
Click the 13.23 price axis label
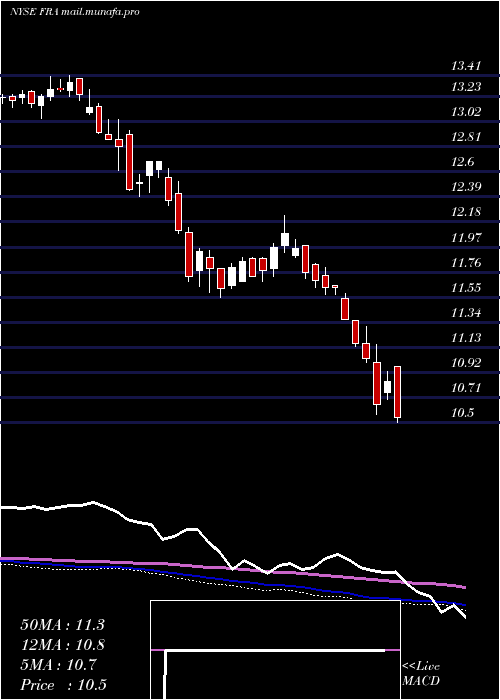466,87
